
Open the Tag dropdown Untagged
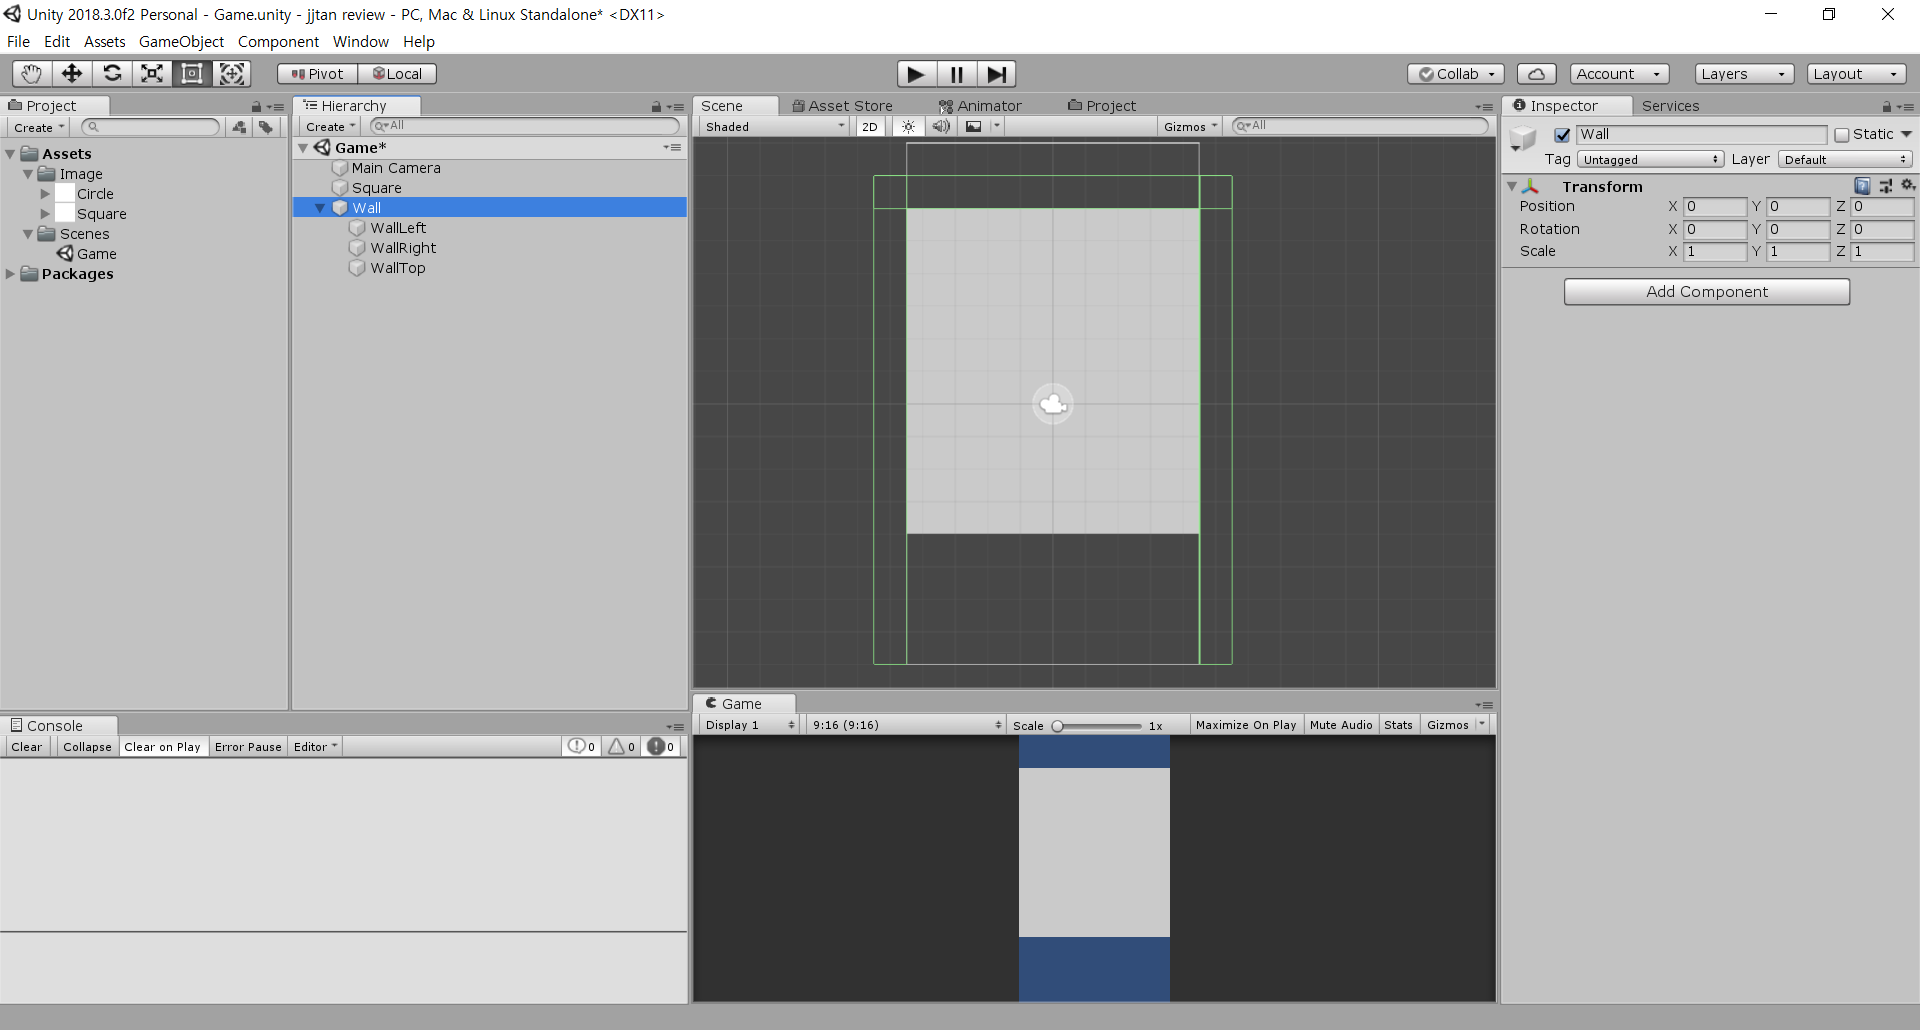(x=1650, y=159)
